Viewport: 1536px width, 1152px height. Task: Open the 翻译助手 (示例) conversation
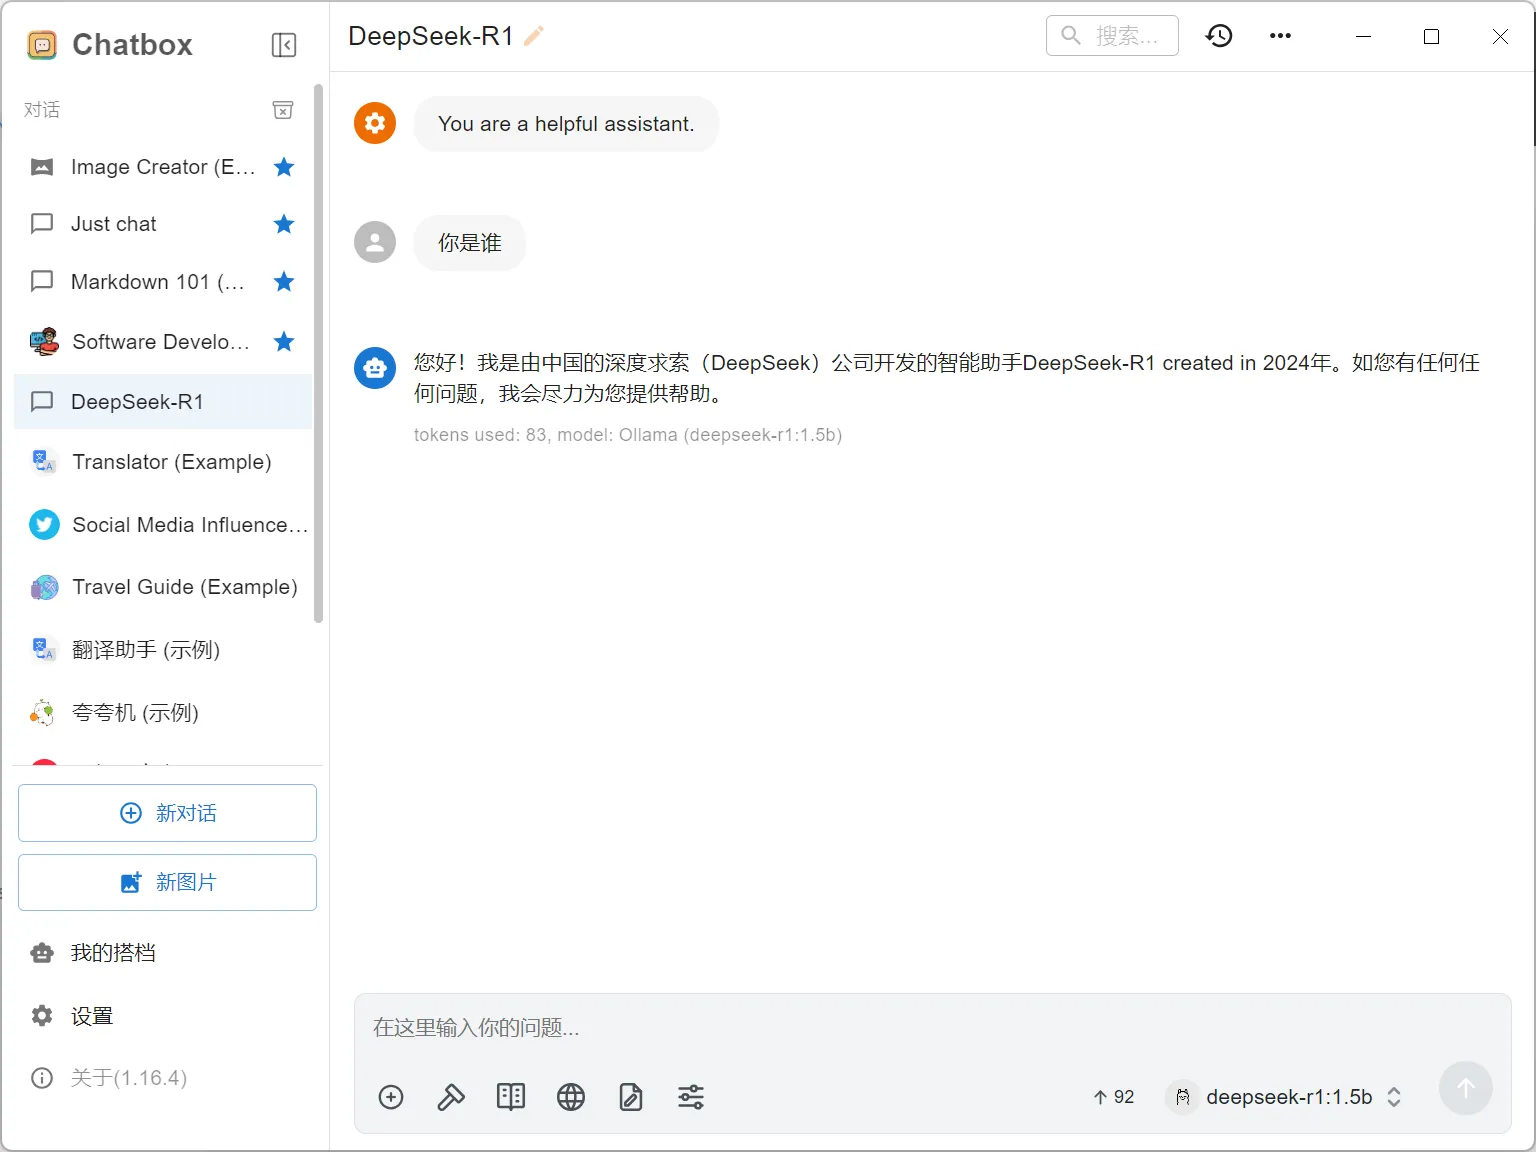pos(163,650)
